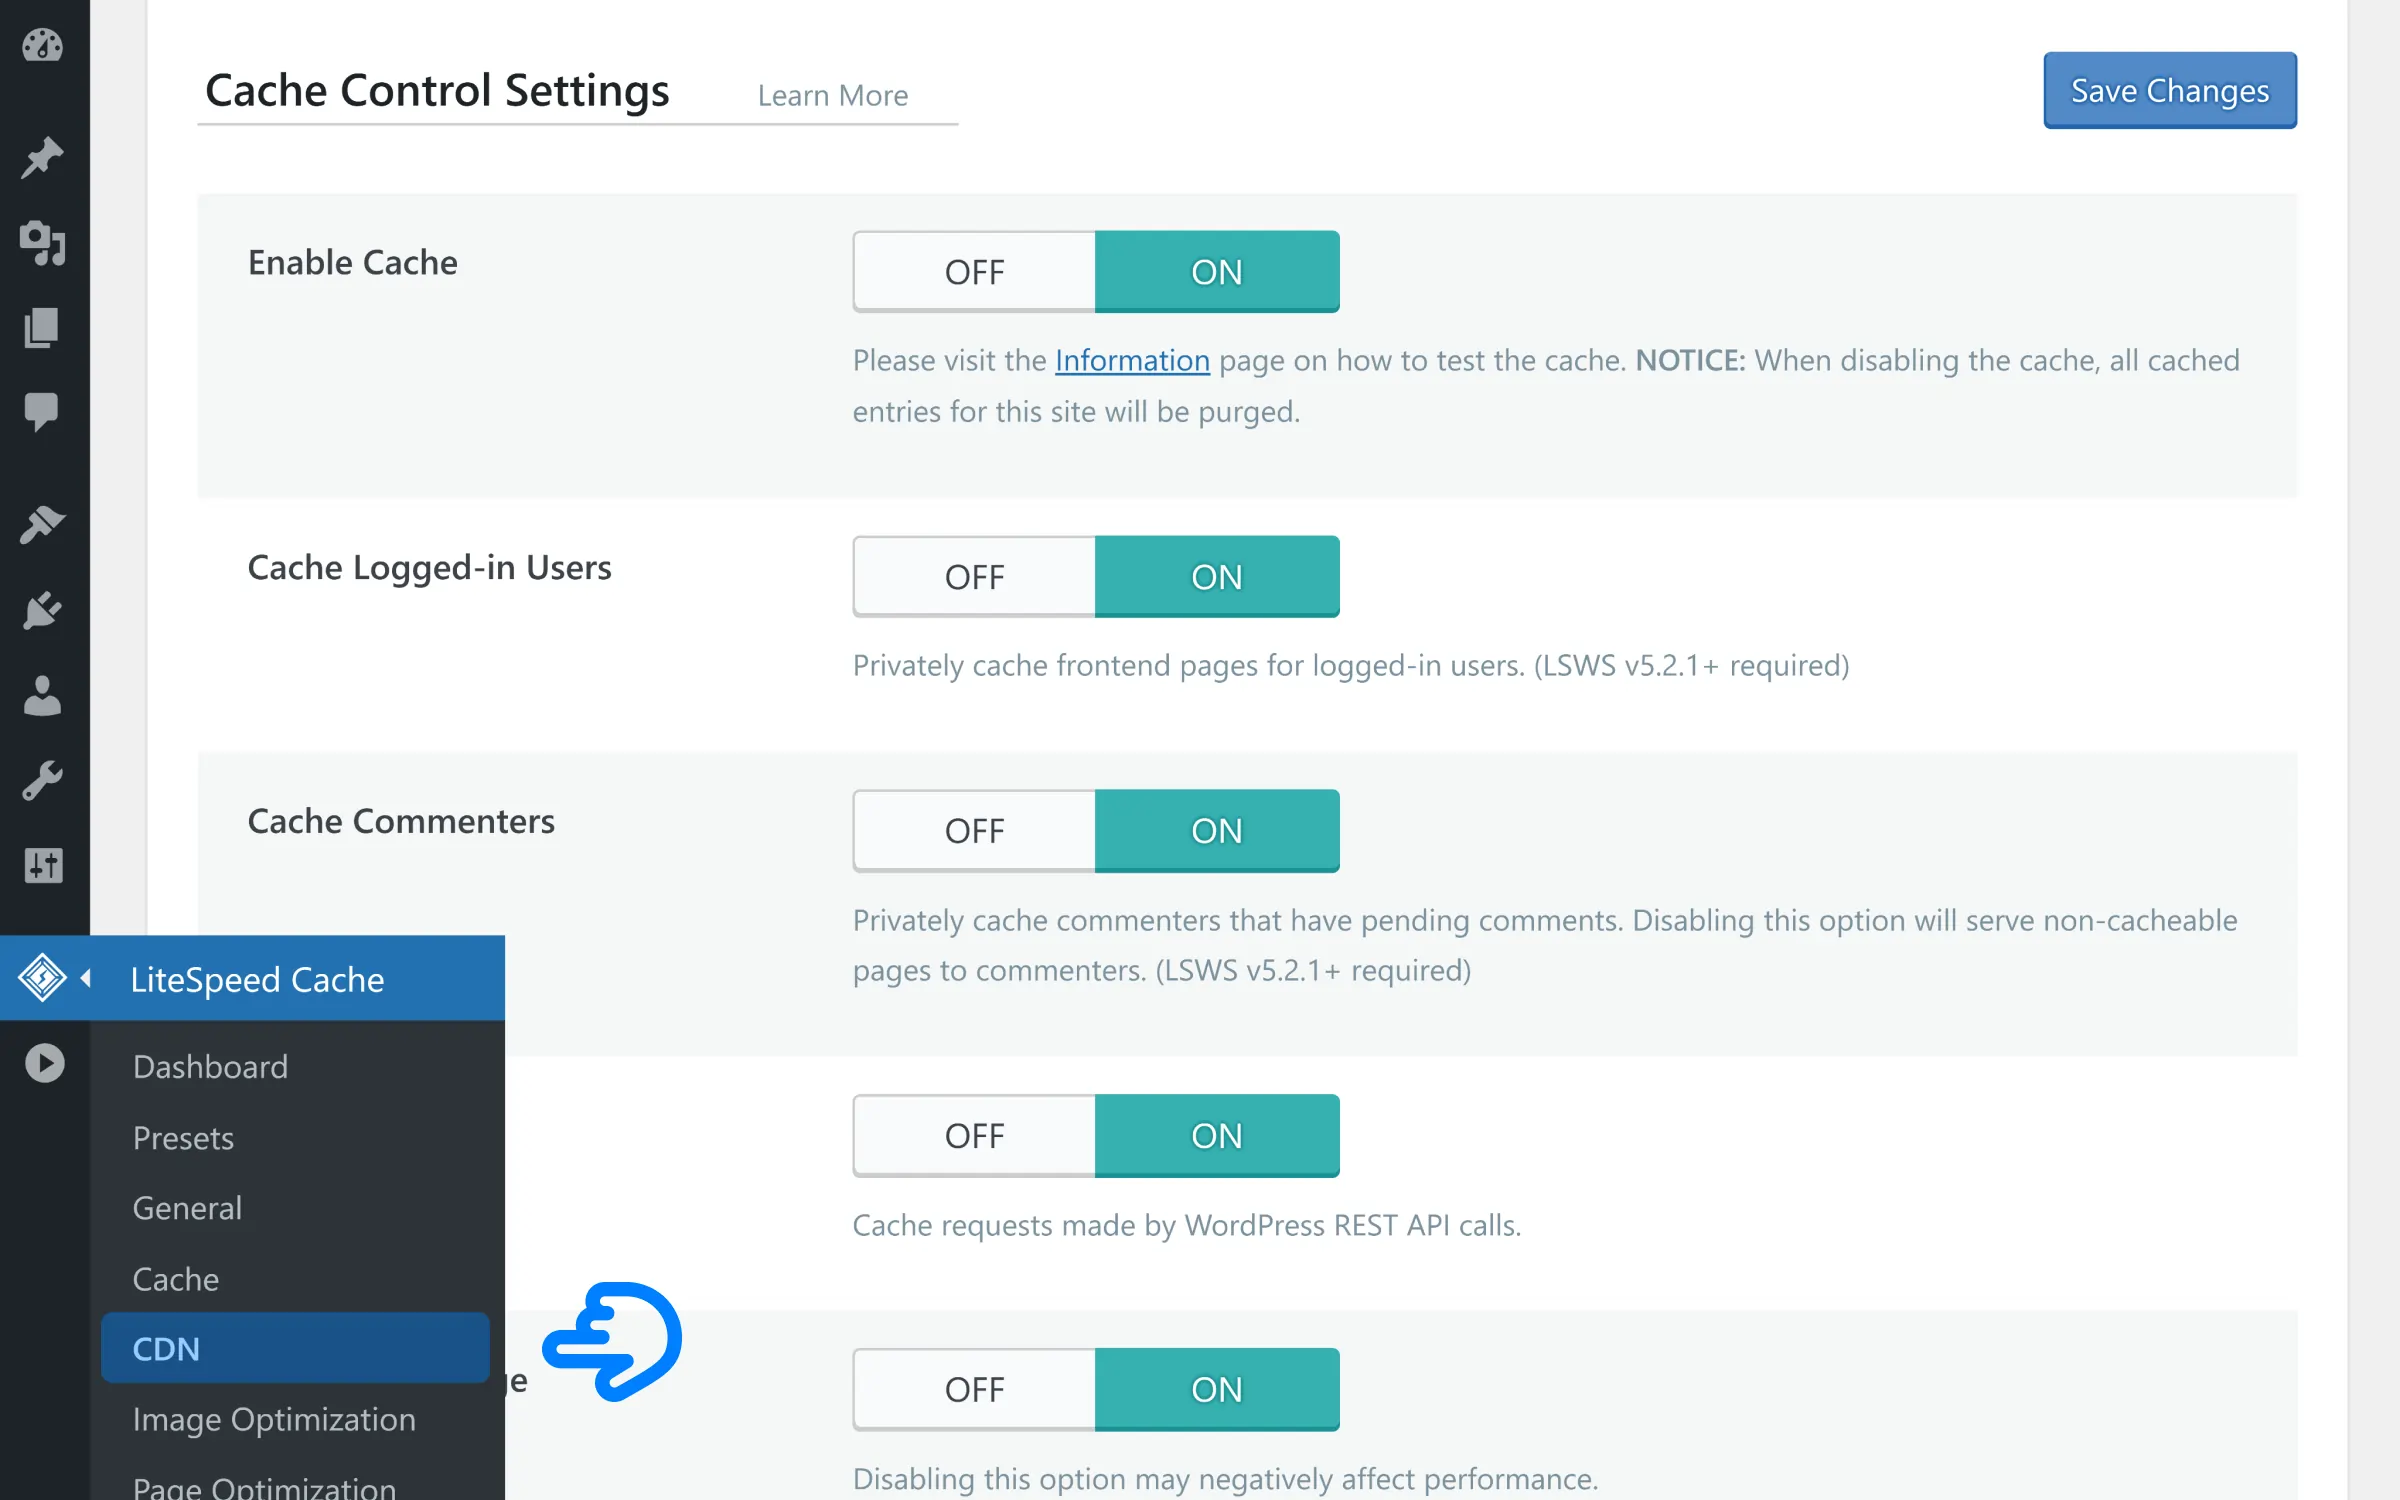Click text 'Cache requests made by WordPress REST API calls.'

(1187, 1225)
